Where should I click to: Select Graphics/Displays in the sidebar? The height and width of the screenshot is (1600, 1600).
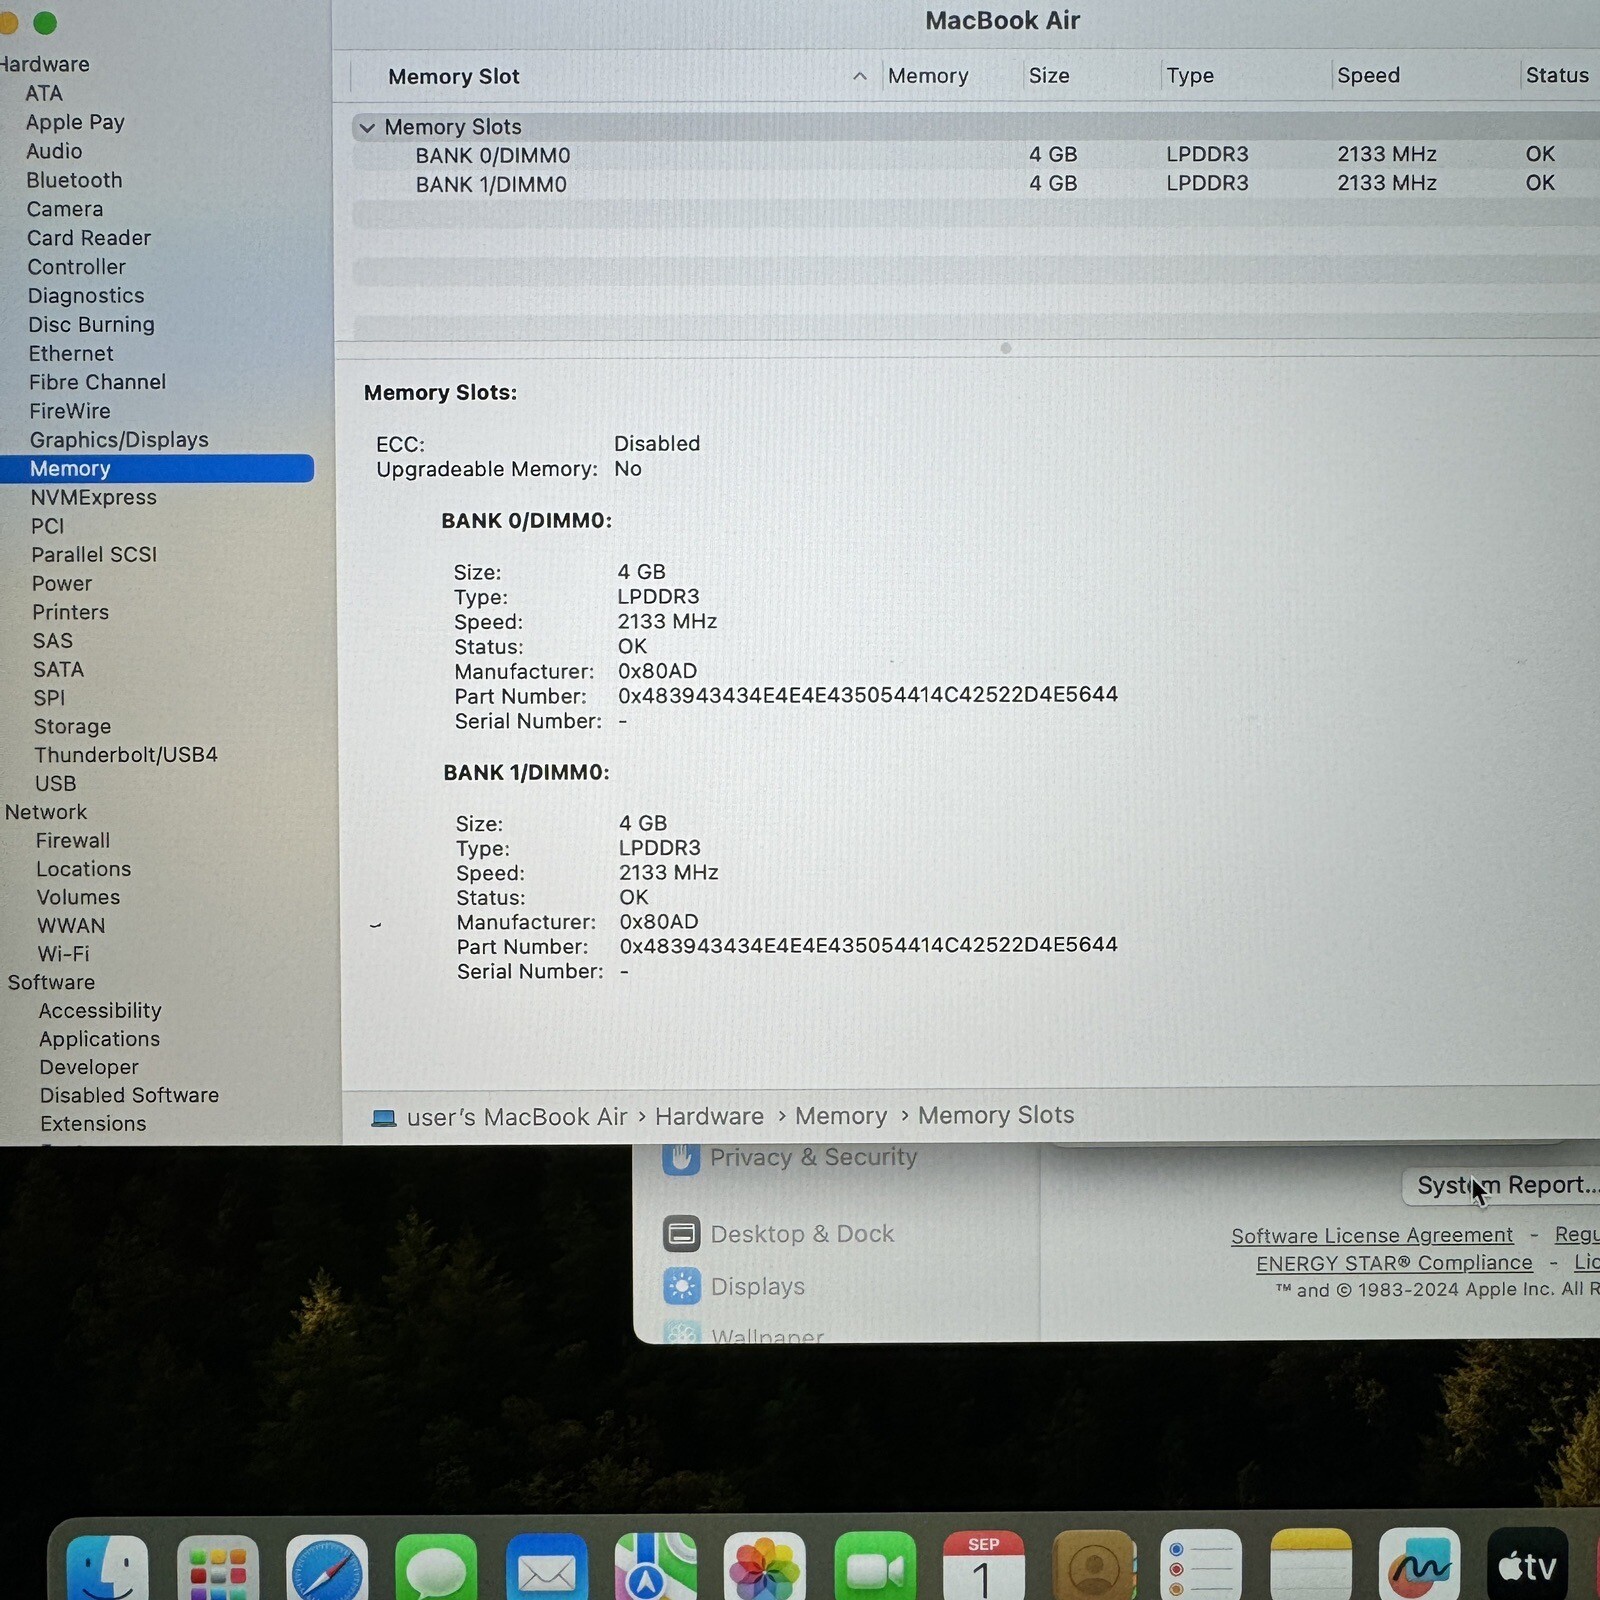click(x=119, y=440)
